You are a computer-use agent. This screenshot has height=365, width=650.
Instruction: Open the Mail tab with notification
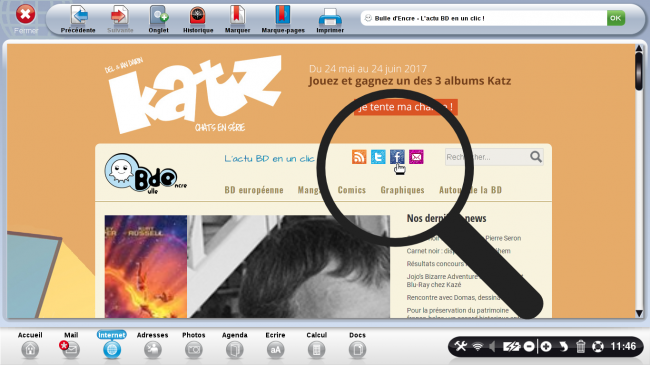71,345
